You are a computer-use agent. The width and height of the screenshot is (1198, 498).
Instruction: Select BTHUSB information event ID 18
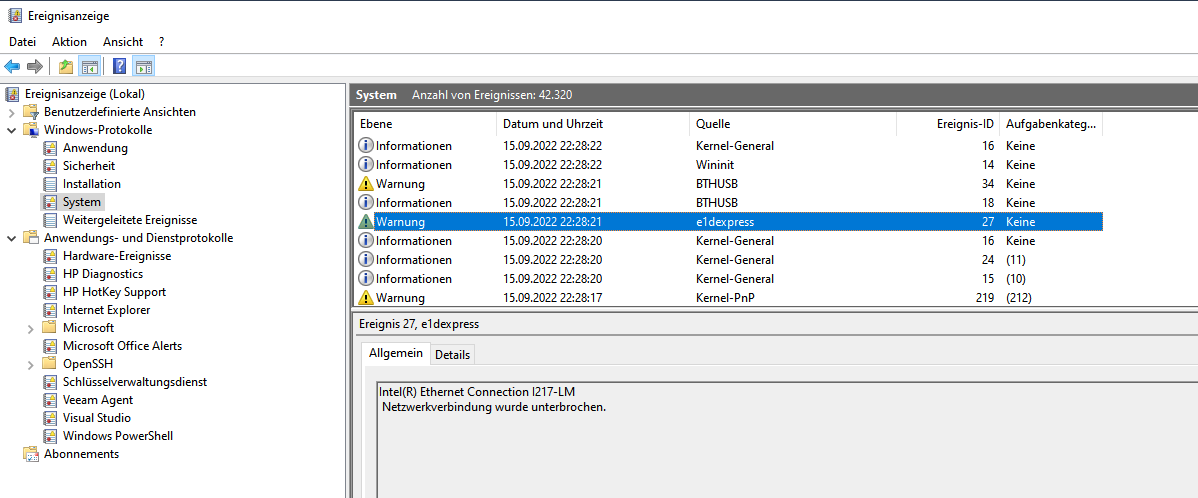tap(729, 202)
